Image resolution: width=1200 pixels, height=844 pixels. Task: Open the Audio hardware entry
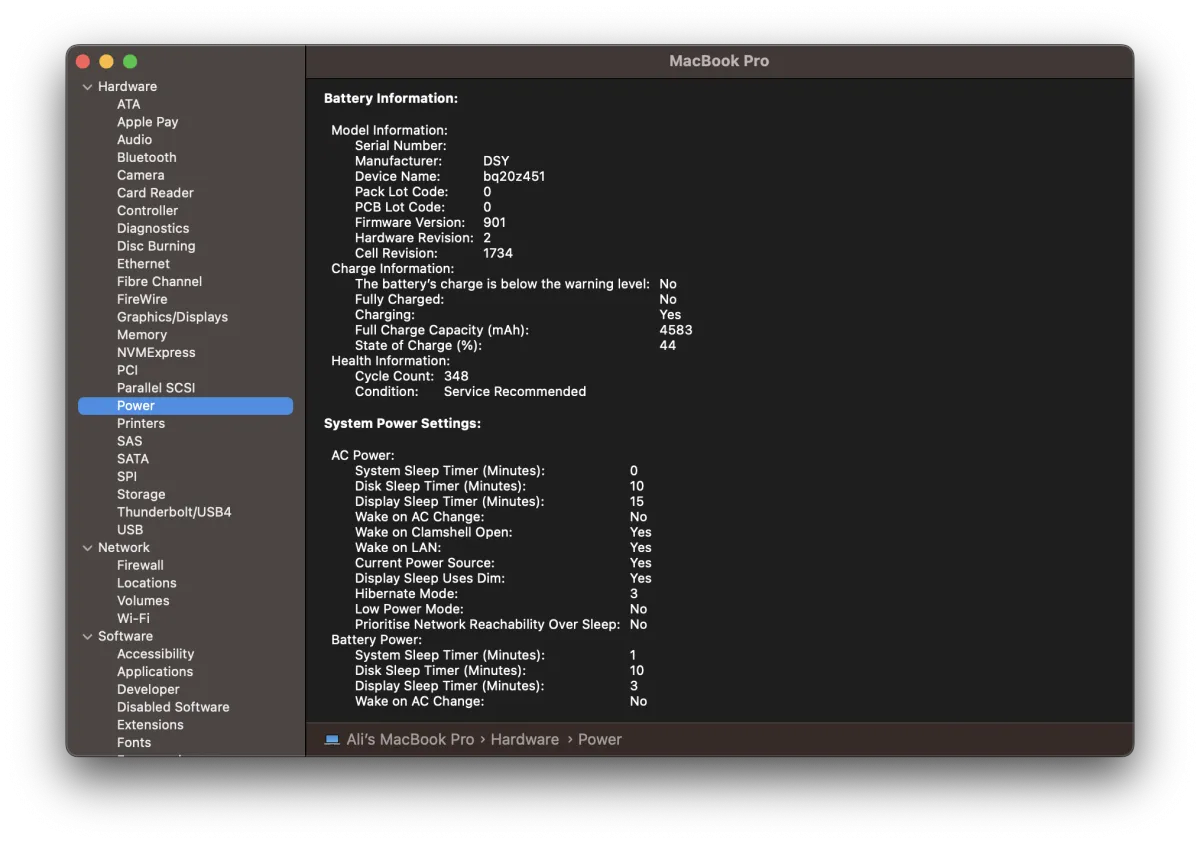click(134, 140)
